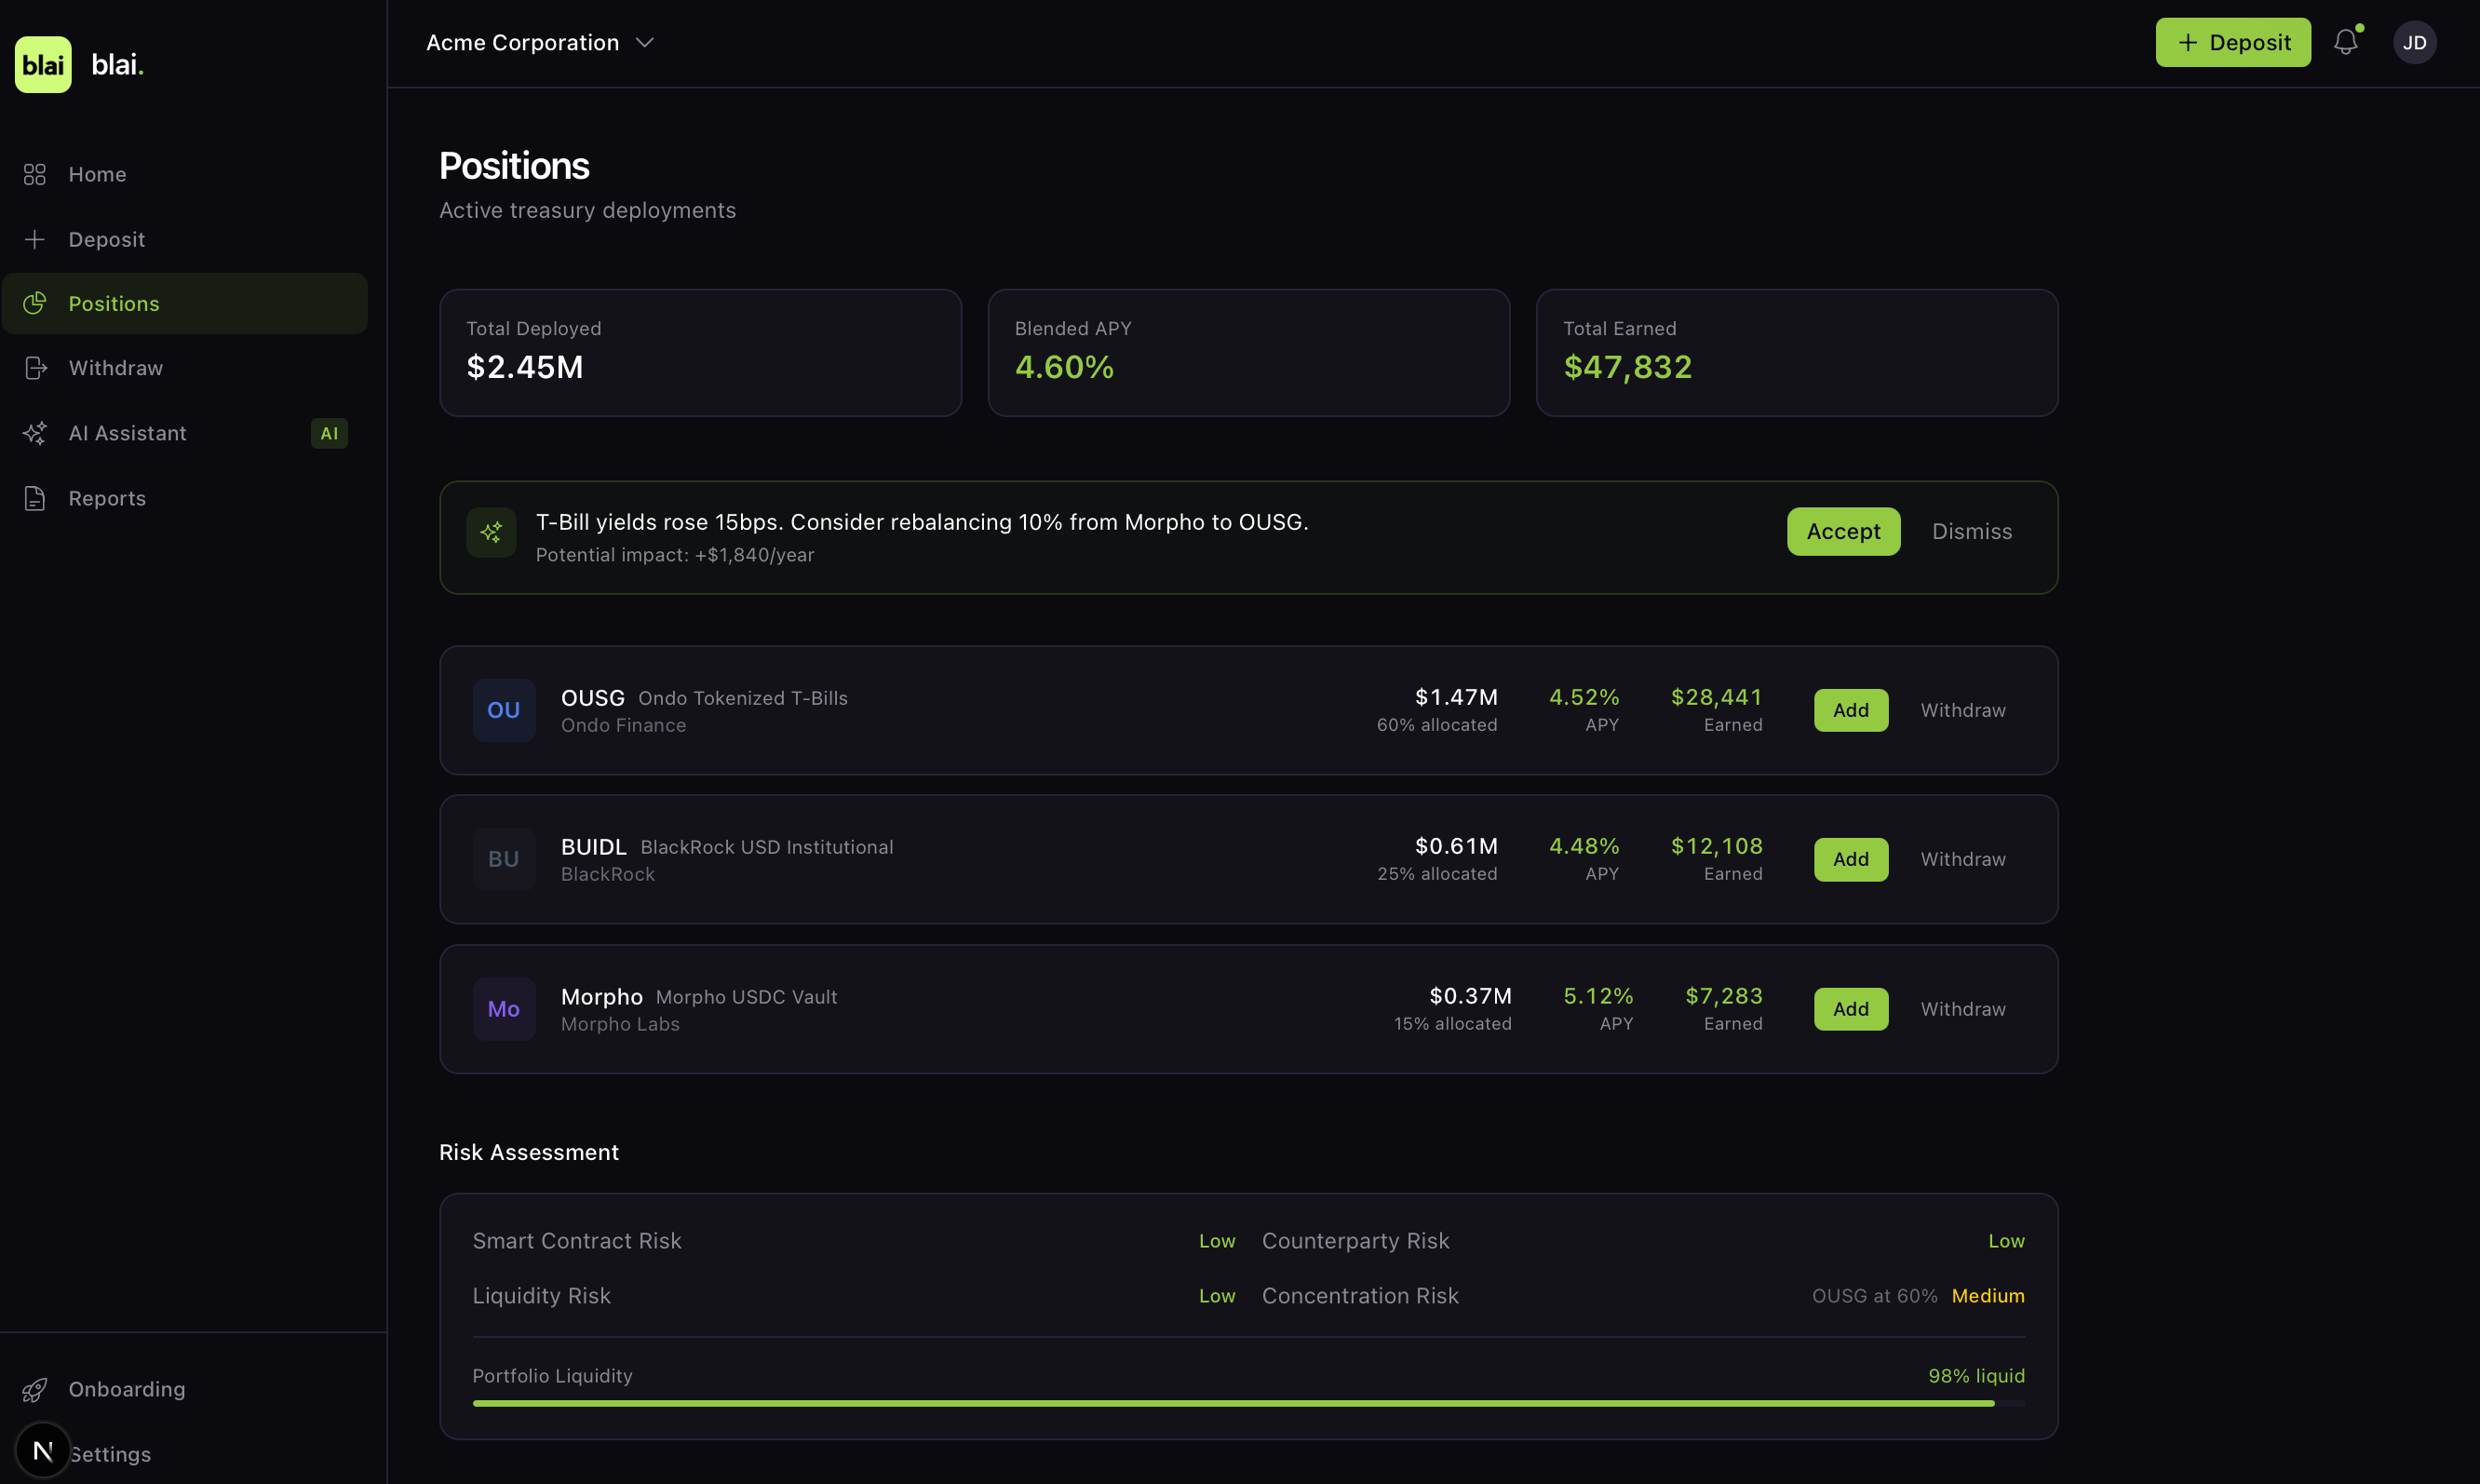The width and height of the screenshot is (2480, 1484).
Task: Withdraw from the Morpho USDC Vault
Action: (x=1962, y=1009)
